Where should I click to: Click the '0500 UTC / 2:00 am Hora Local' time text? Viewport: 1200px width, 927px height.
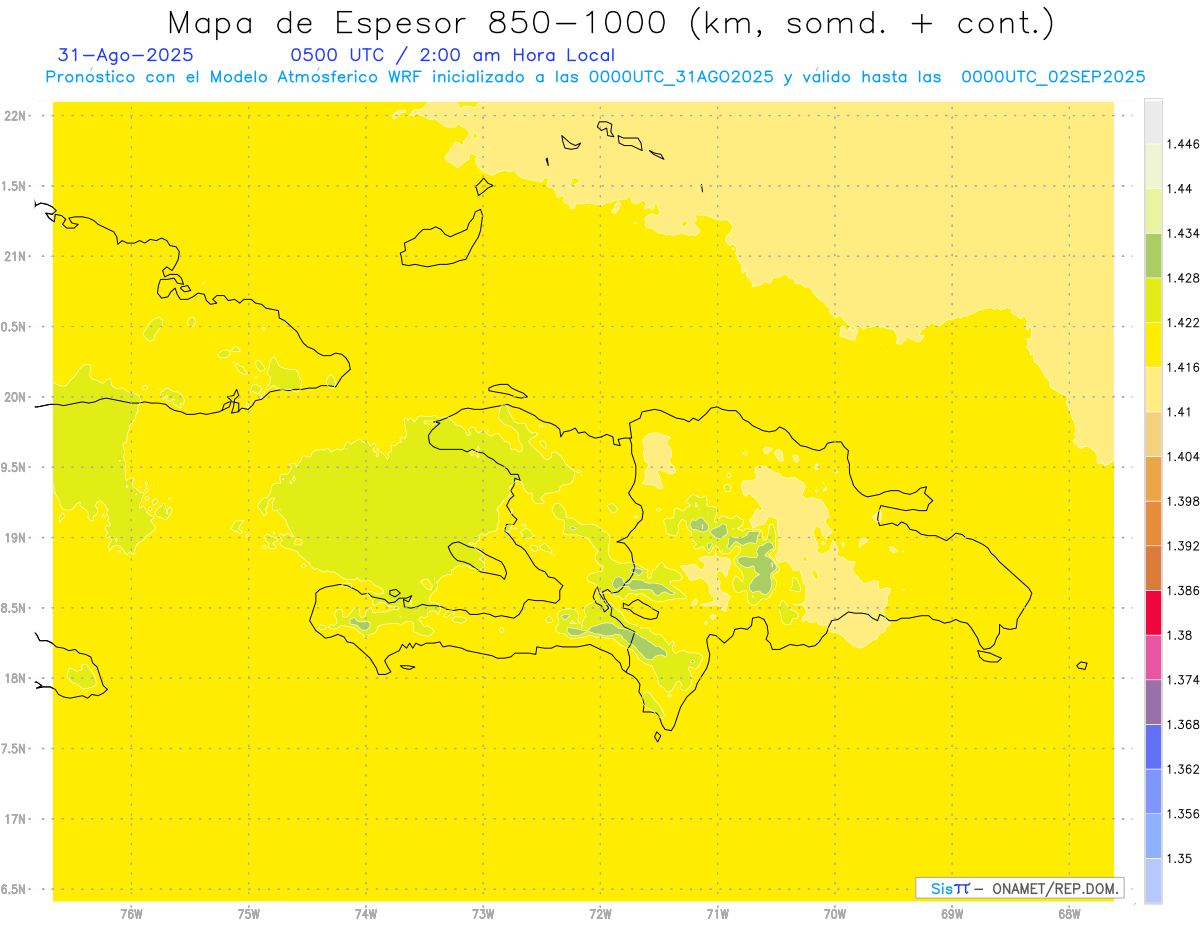pos(453,55)
